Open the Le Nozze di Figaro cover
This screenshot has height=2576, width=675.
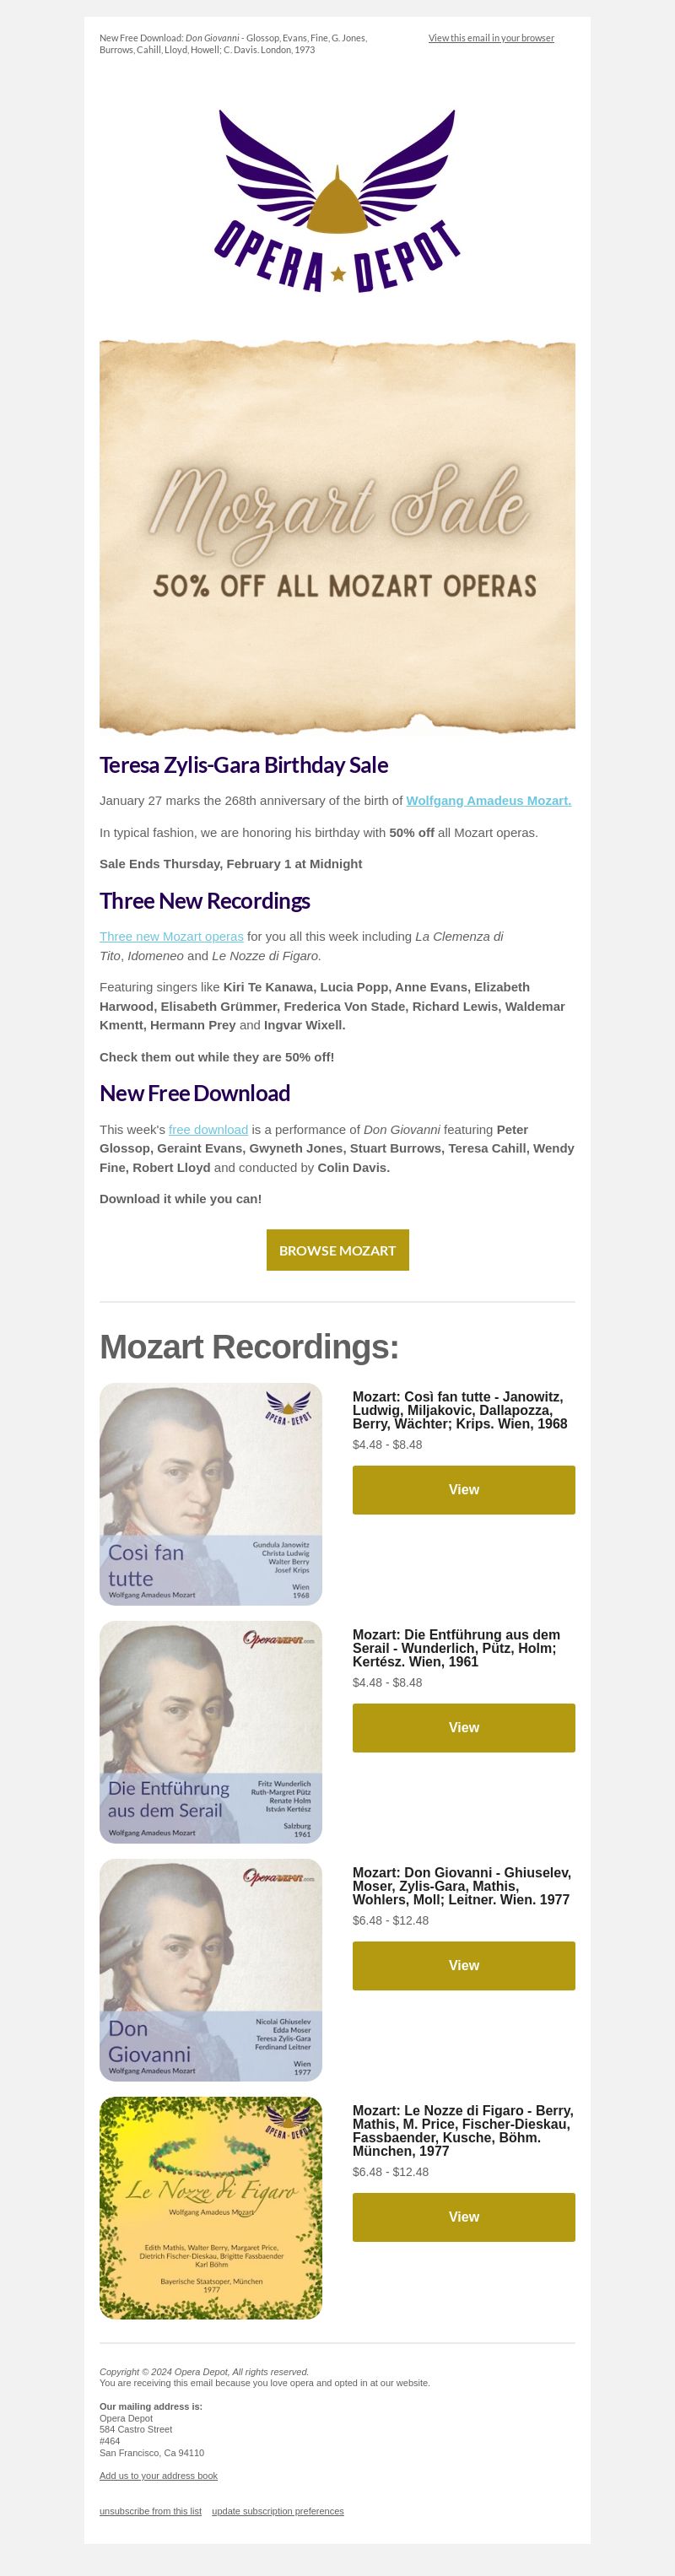pos(210,2208)
